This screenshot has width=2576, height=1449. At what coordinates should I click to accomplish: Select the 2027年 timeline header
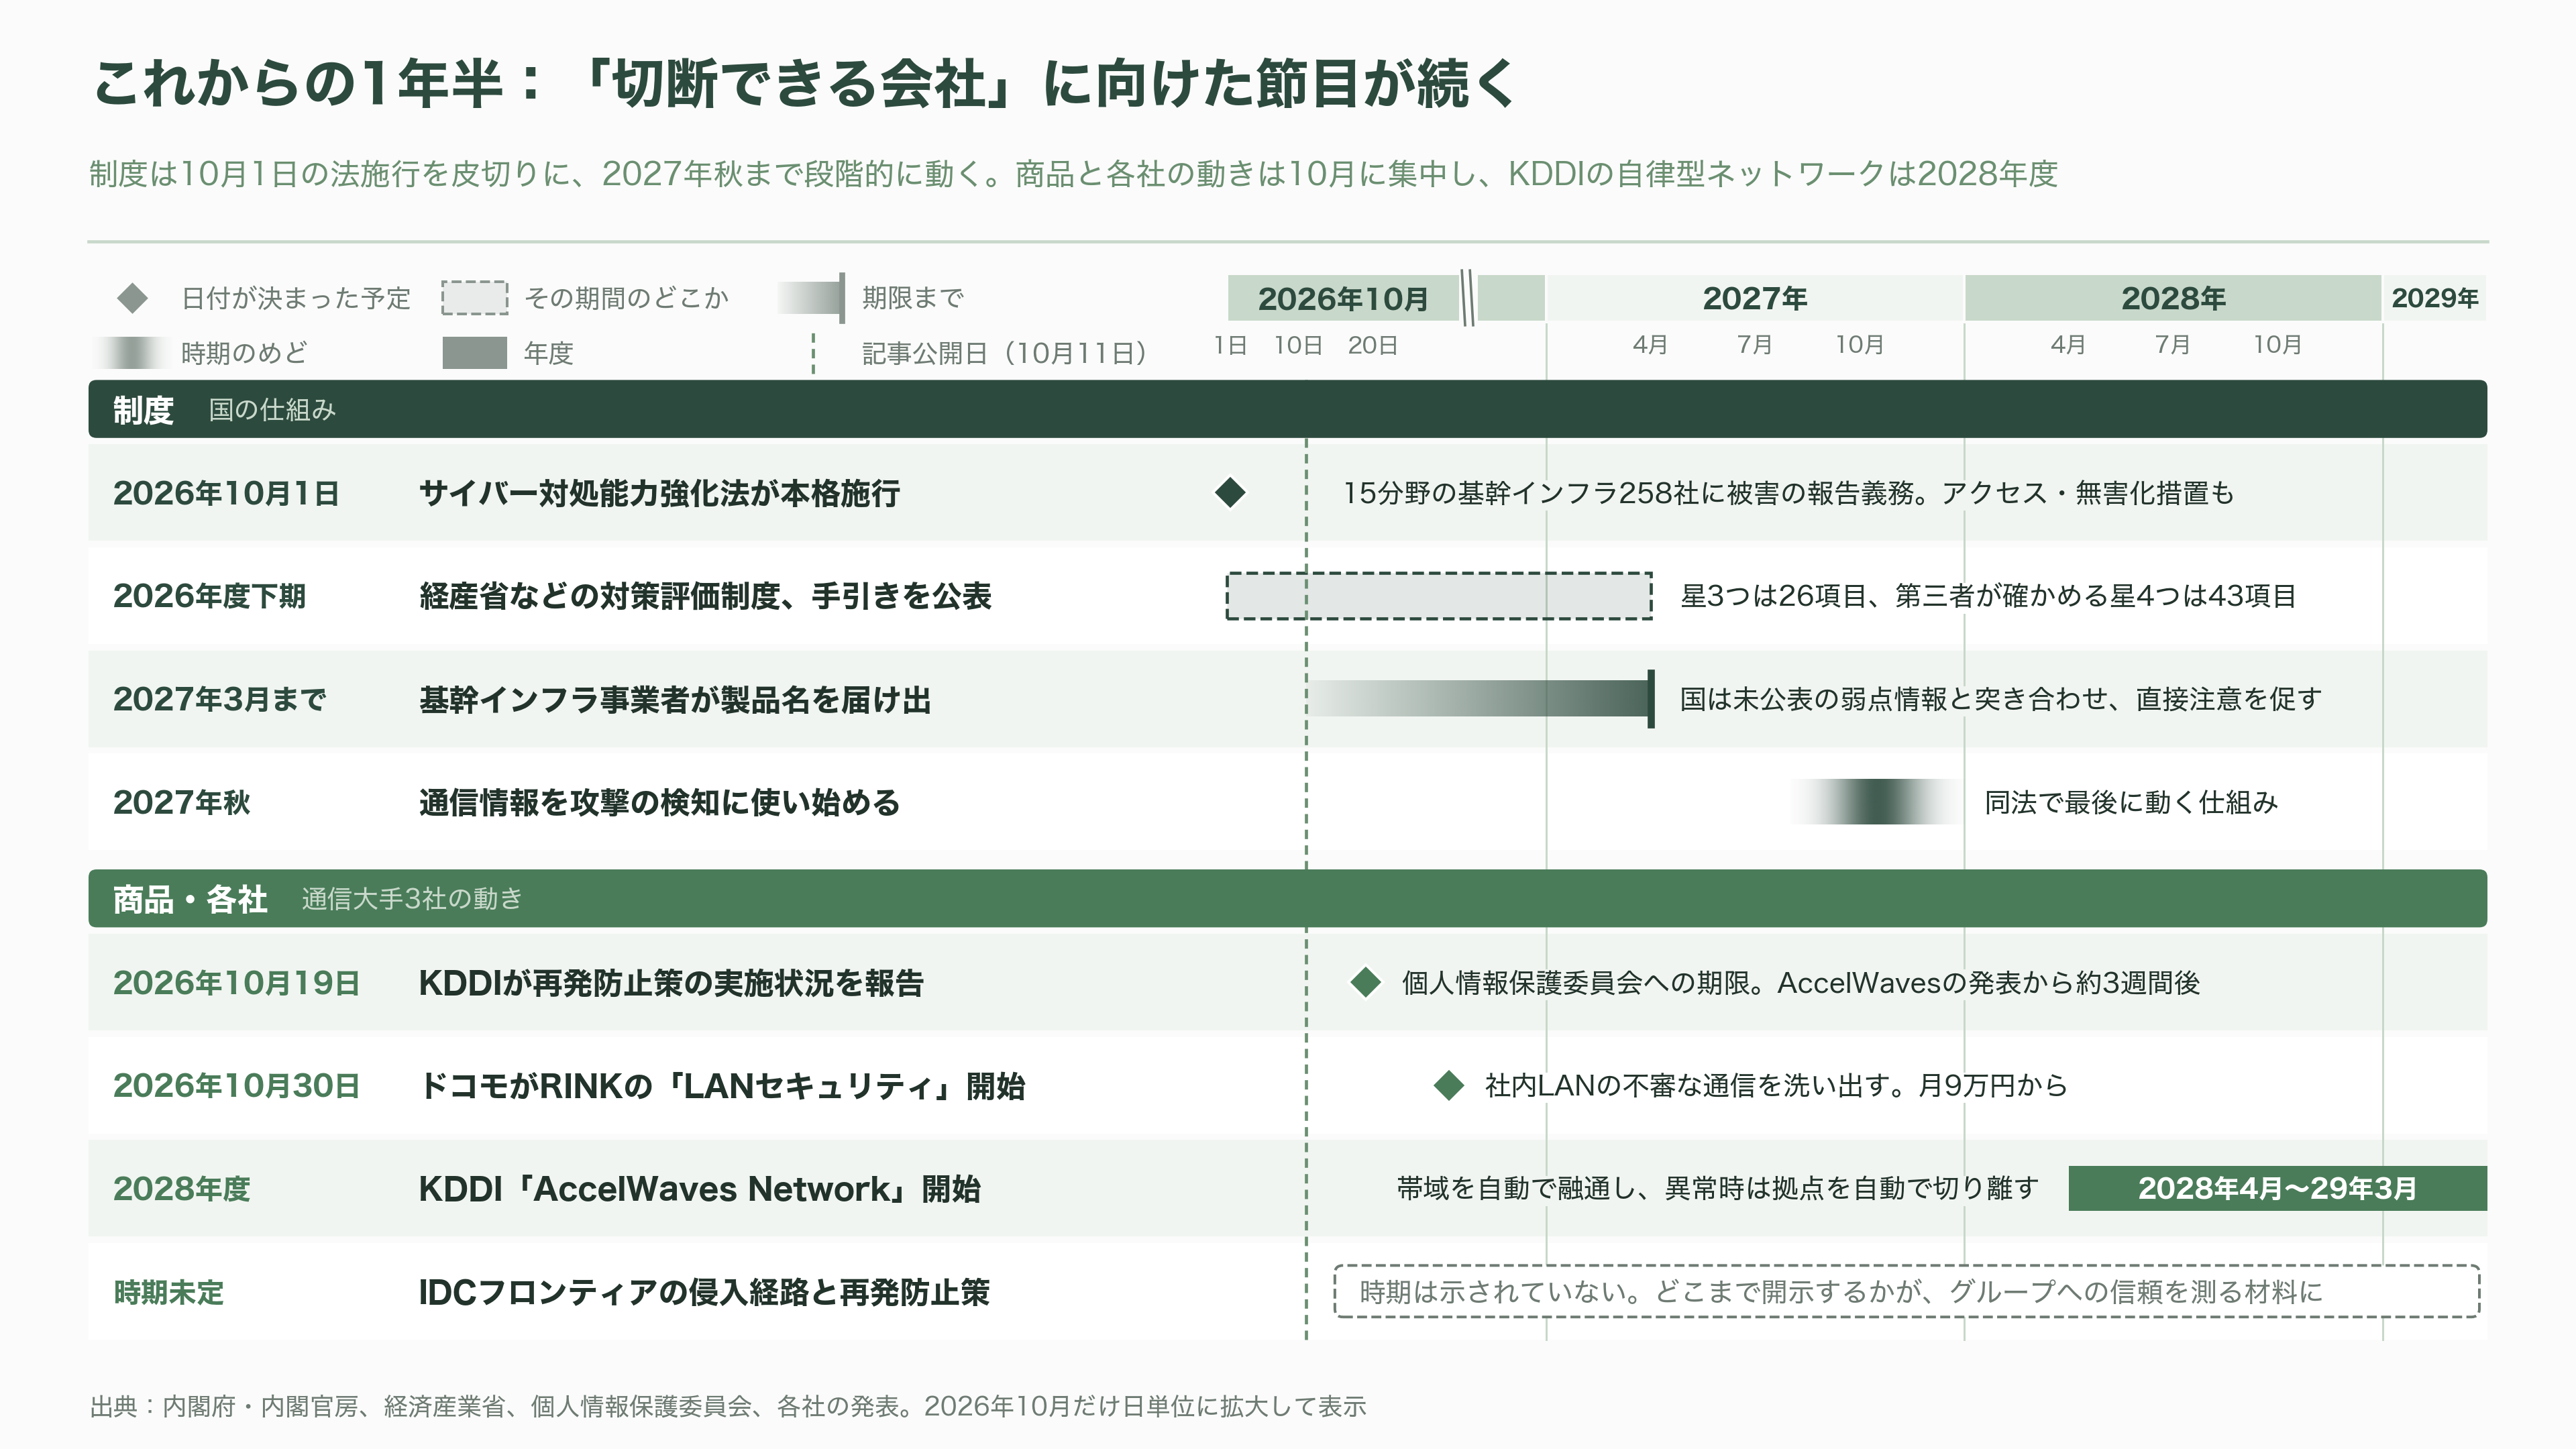click(1755, 298)
